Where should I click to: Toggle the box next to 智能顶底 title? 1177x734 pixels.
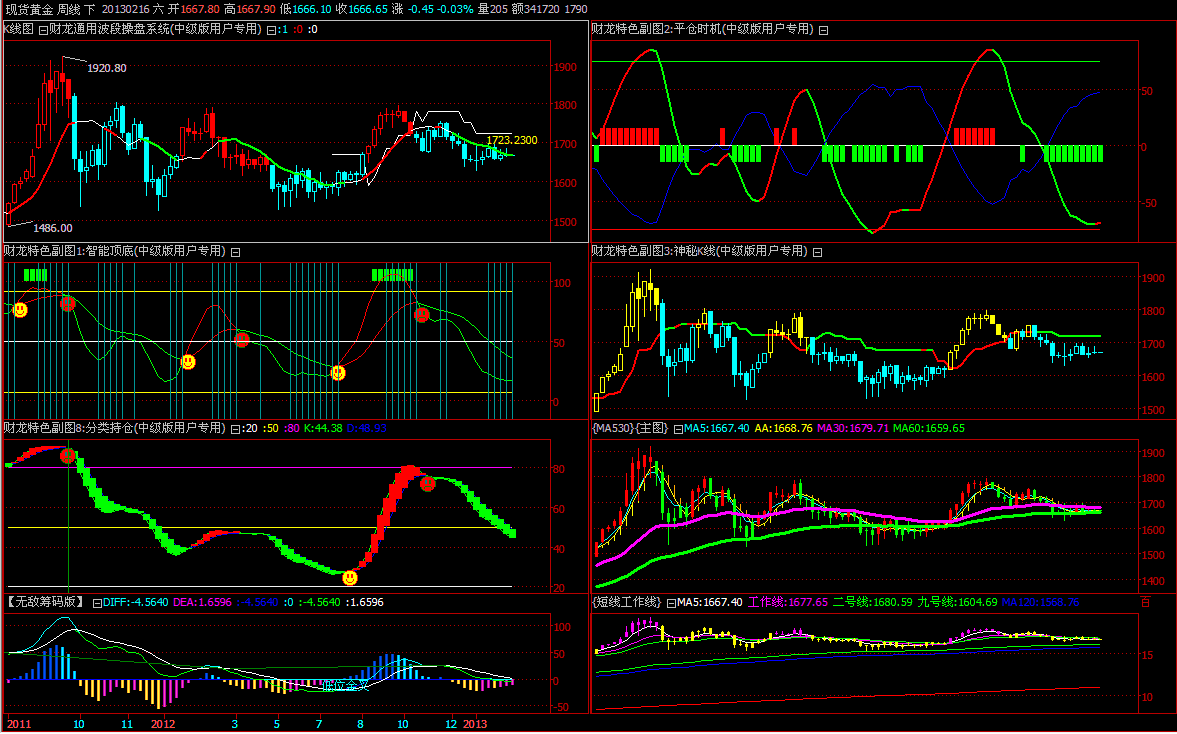click(x=236, y=252)
